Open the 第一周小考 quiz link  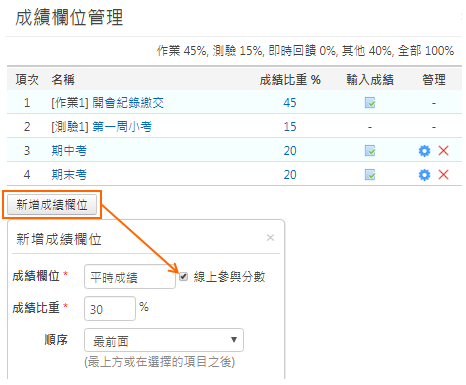pyautogui.click(x=122, y=127)
